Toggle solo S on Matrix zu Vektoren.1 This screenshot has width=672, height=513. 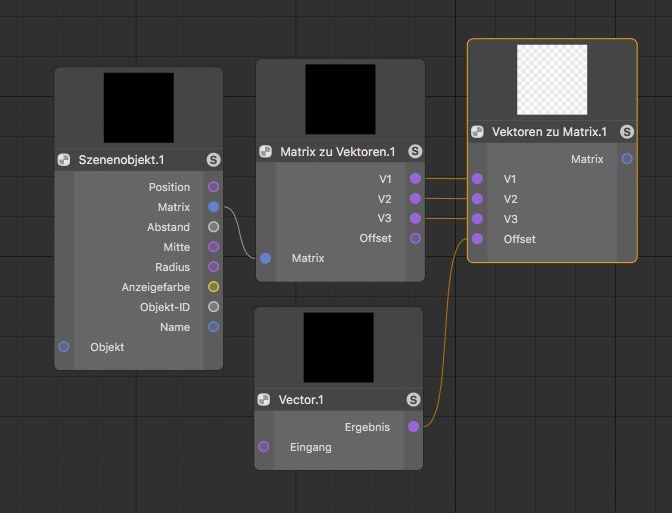tap(415, 151)
